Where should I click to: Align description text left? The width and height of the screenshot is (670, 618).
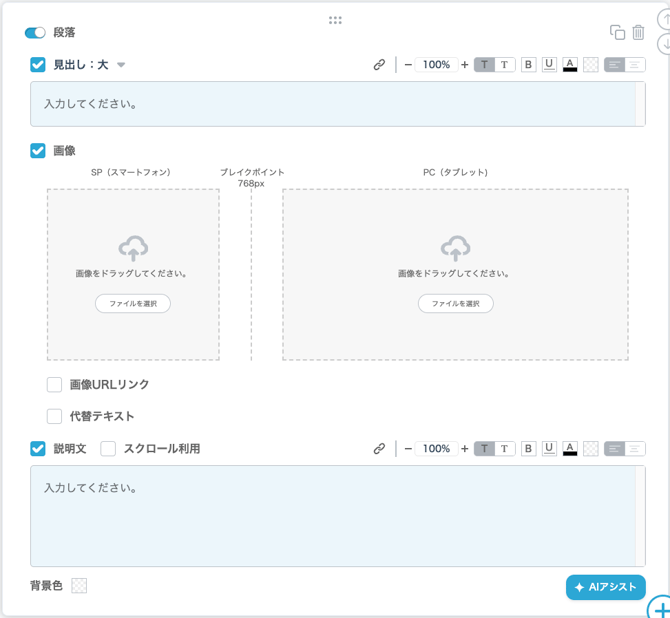click(x=614, y=448)
